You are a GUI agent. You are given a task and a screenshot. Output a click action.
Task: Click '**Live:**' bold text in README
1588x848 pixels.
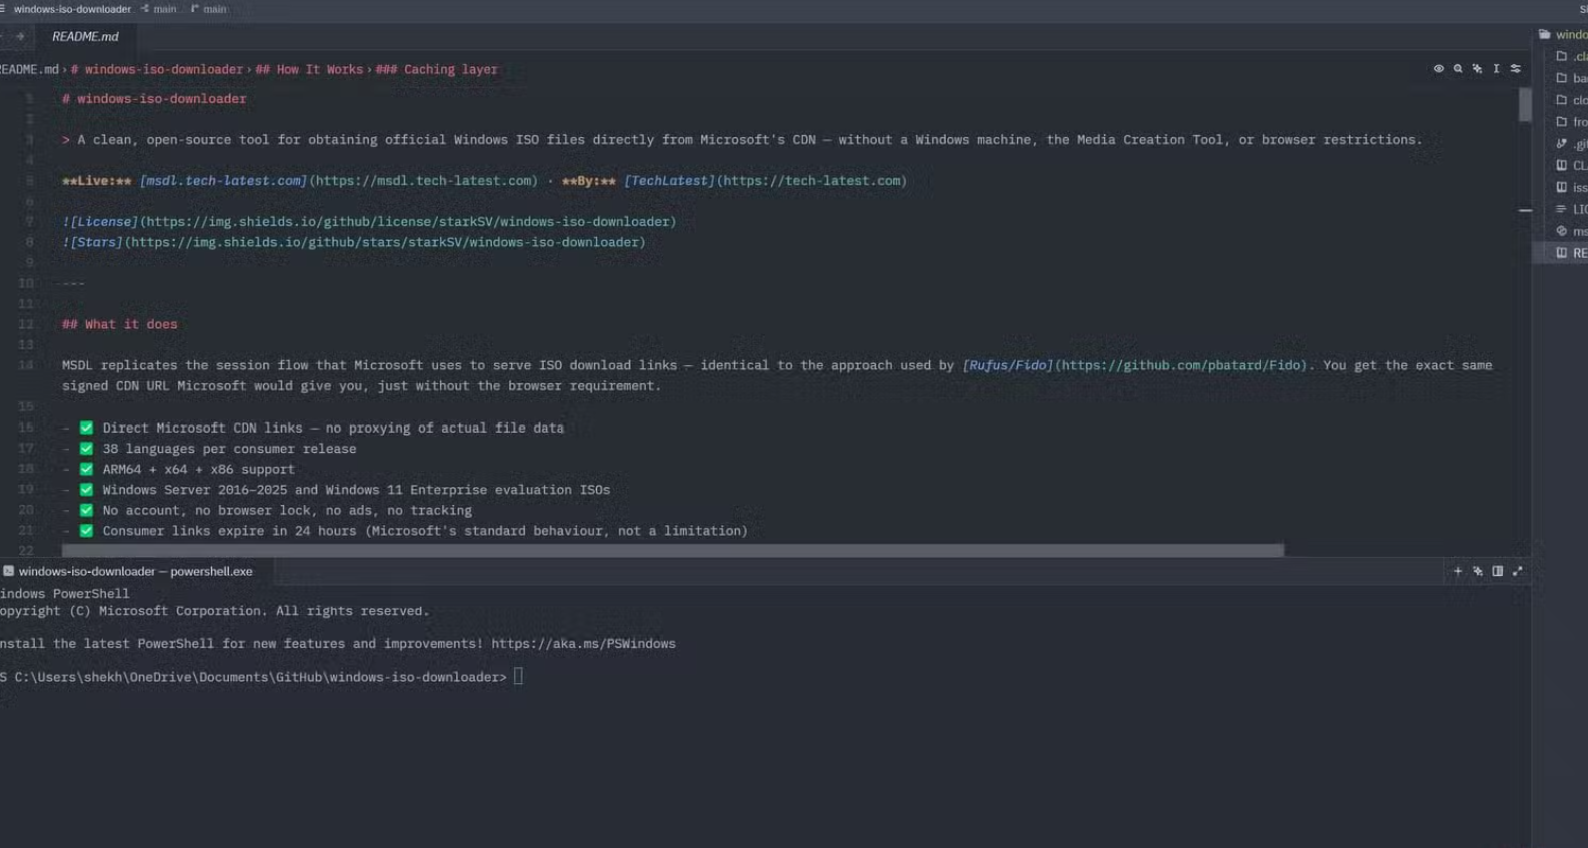tap(97, 181)
